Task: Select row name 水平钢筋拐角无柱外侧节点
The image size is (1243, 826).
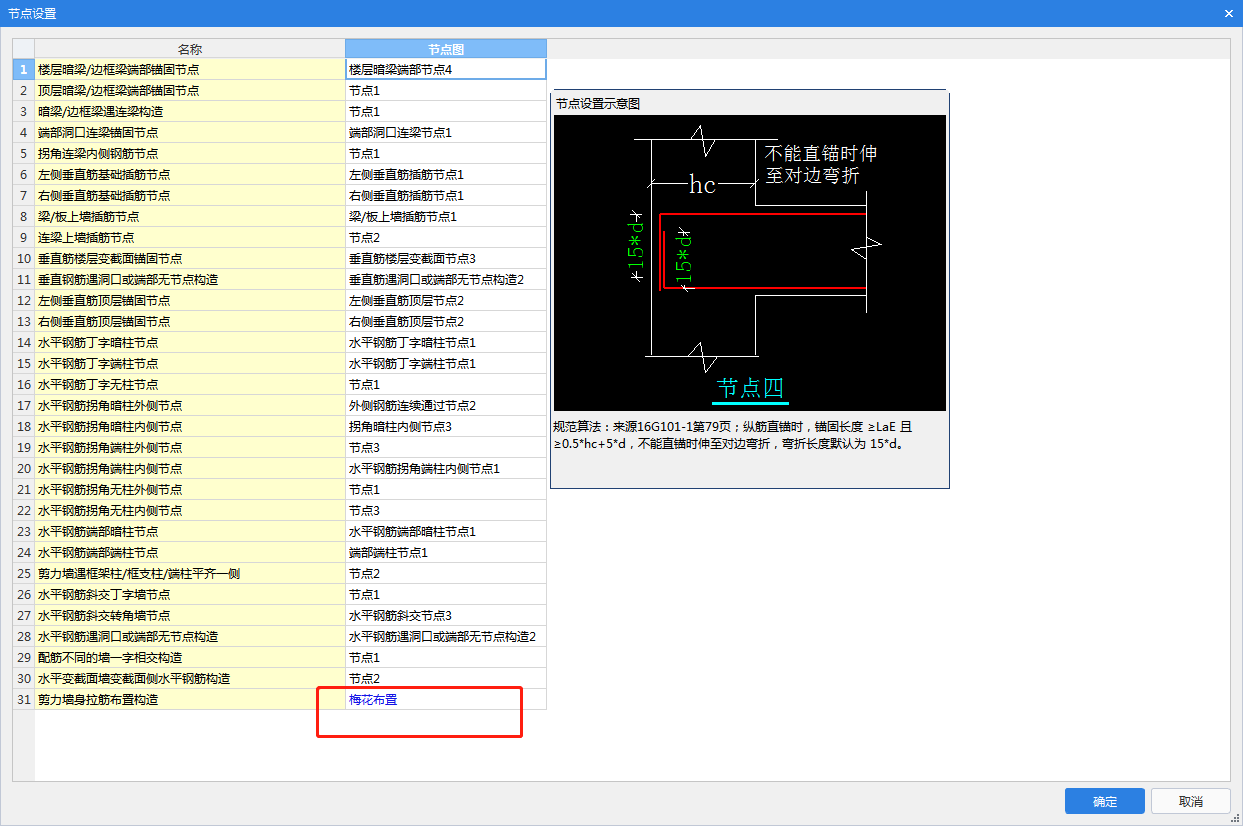Action: click(190, 490)
